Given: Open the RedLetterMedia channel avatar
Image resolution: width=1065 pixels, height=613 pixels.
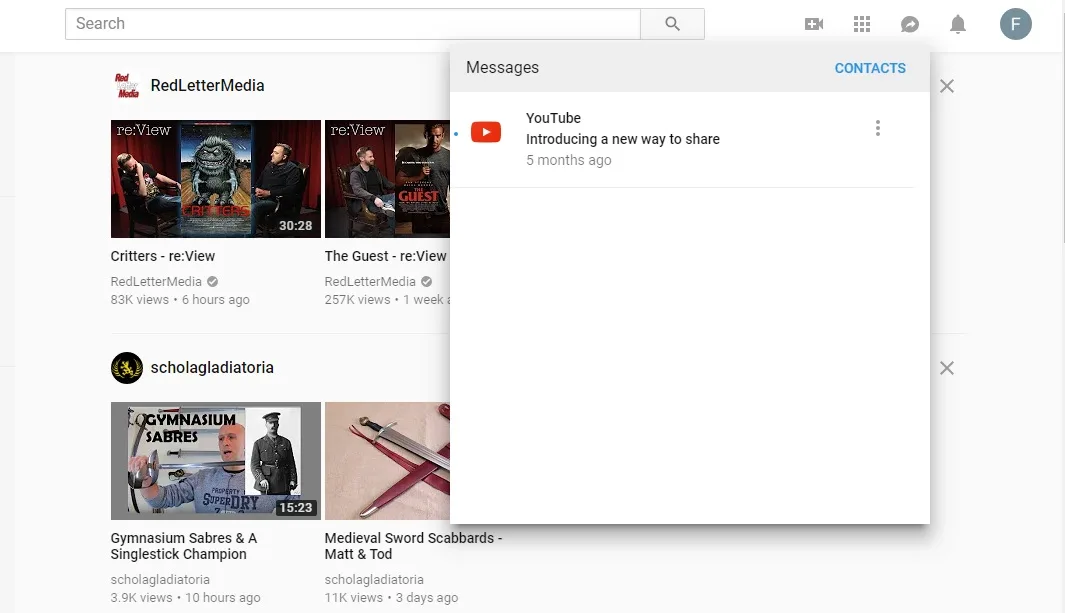Looking at the screenshot, I should pos(127,86).
